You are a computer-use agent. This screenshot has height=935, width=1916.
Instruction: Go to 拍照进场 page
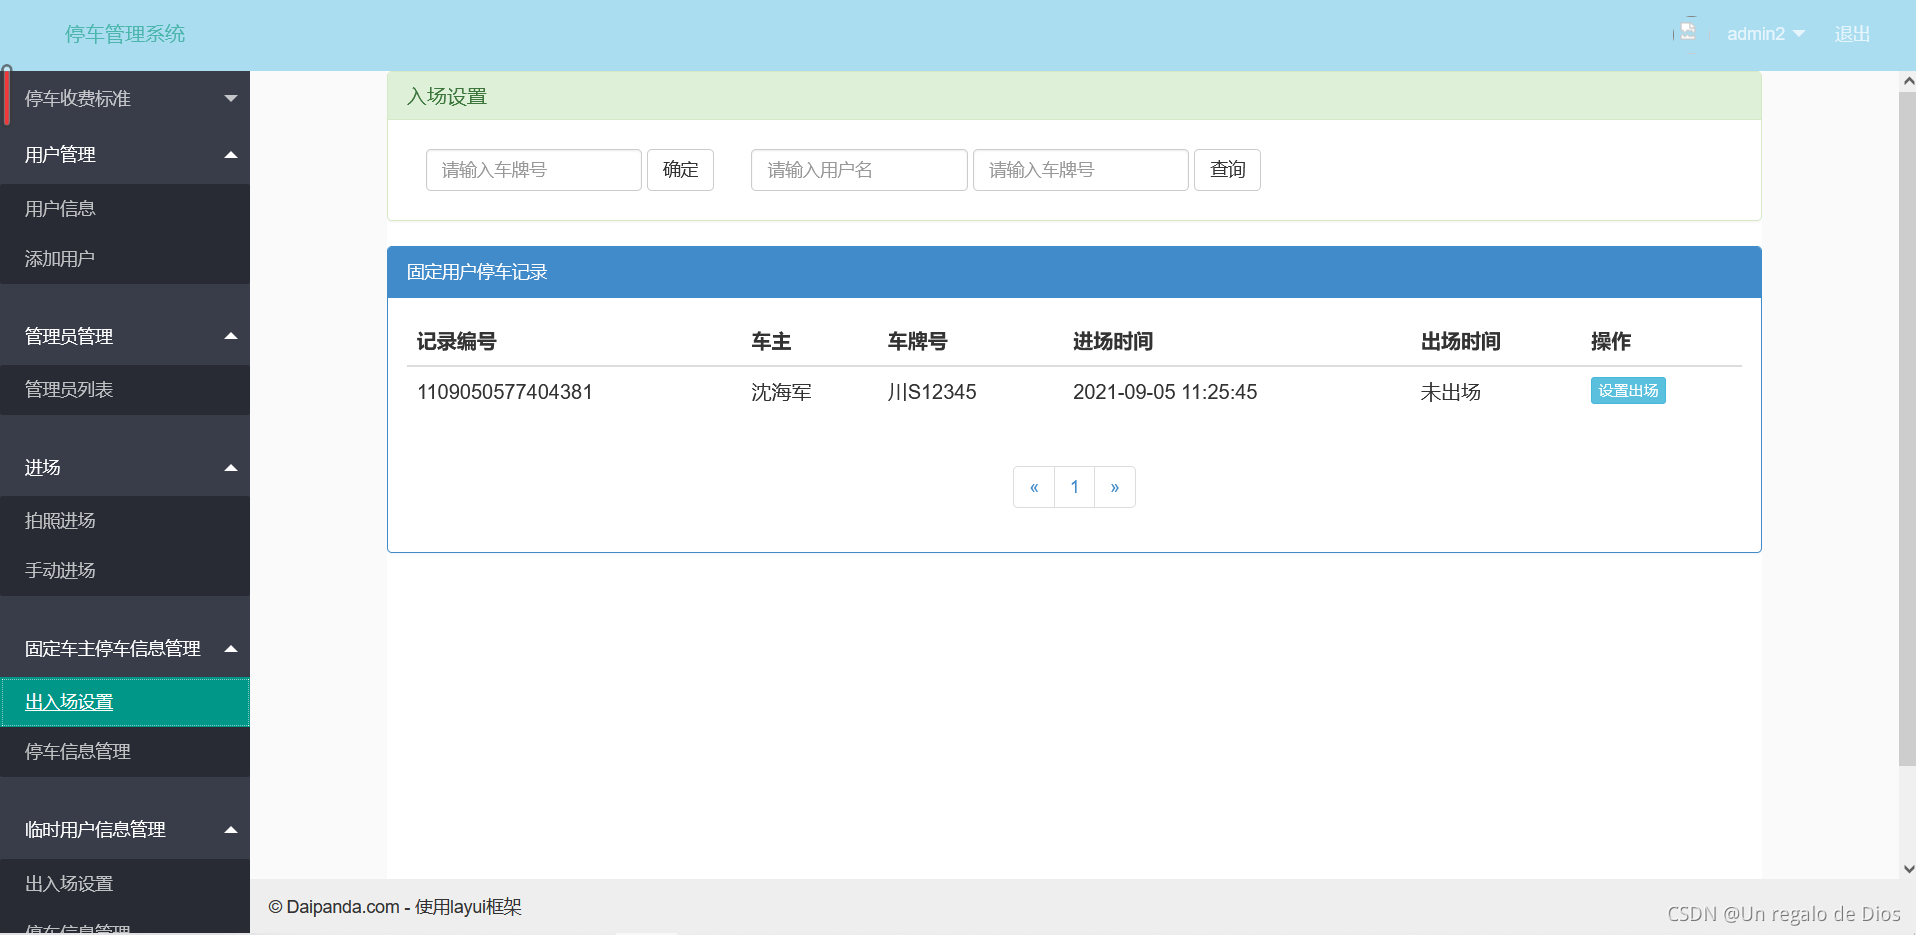(x=125, y=521)
